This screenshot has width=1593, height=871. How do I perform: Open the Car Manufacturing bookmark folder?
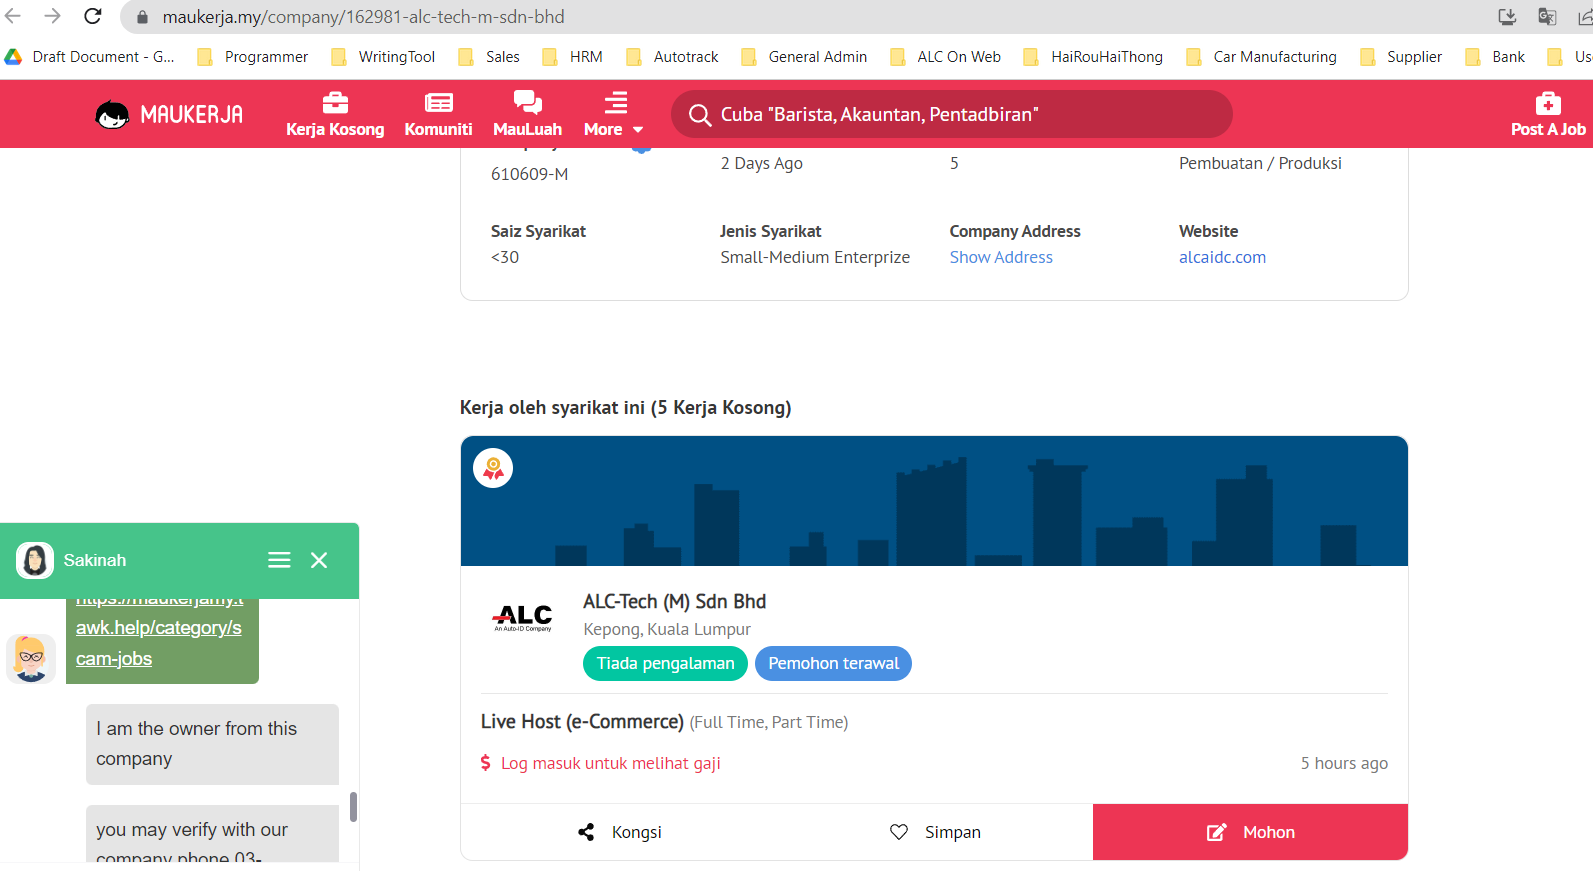1261,57
